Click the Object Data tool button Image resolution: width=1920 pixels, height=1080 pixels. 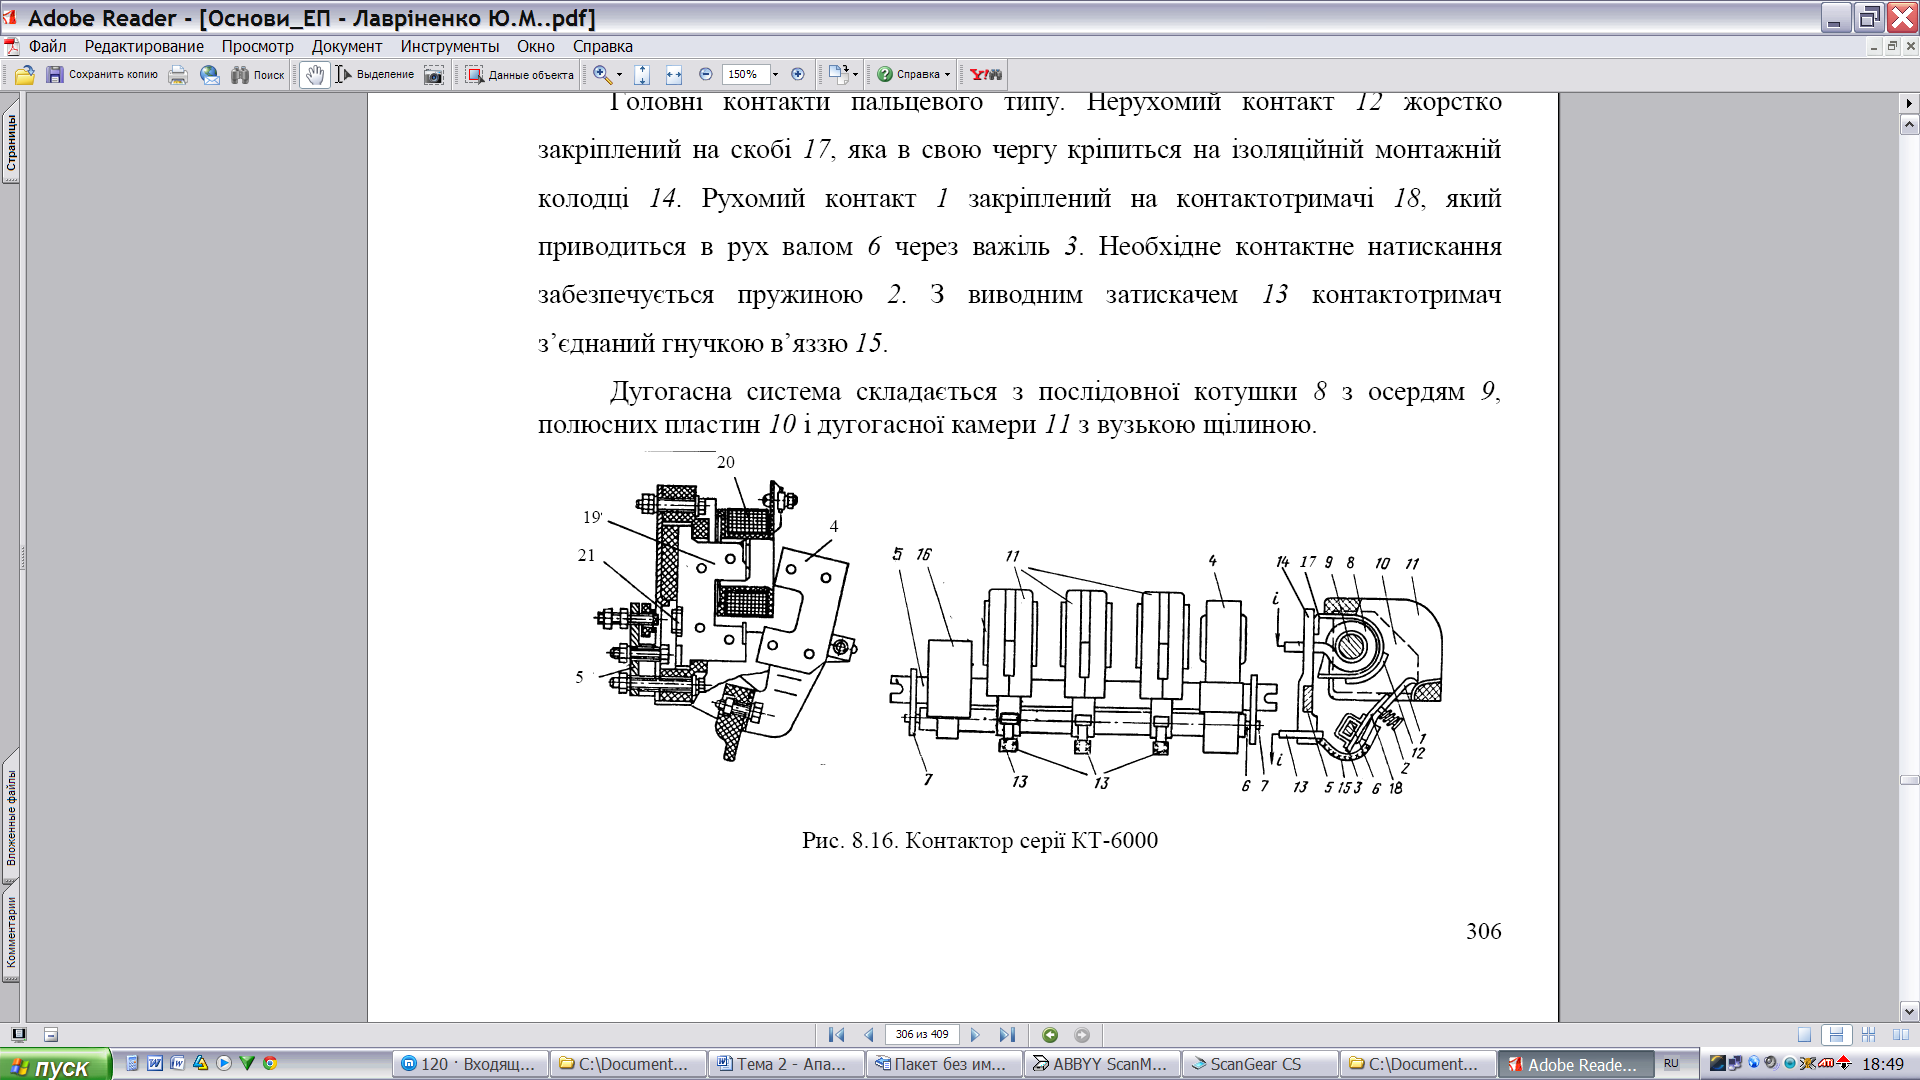tap(520, 75)
